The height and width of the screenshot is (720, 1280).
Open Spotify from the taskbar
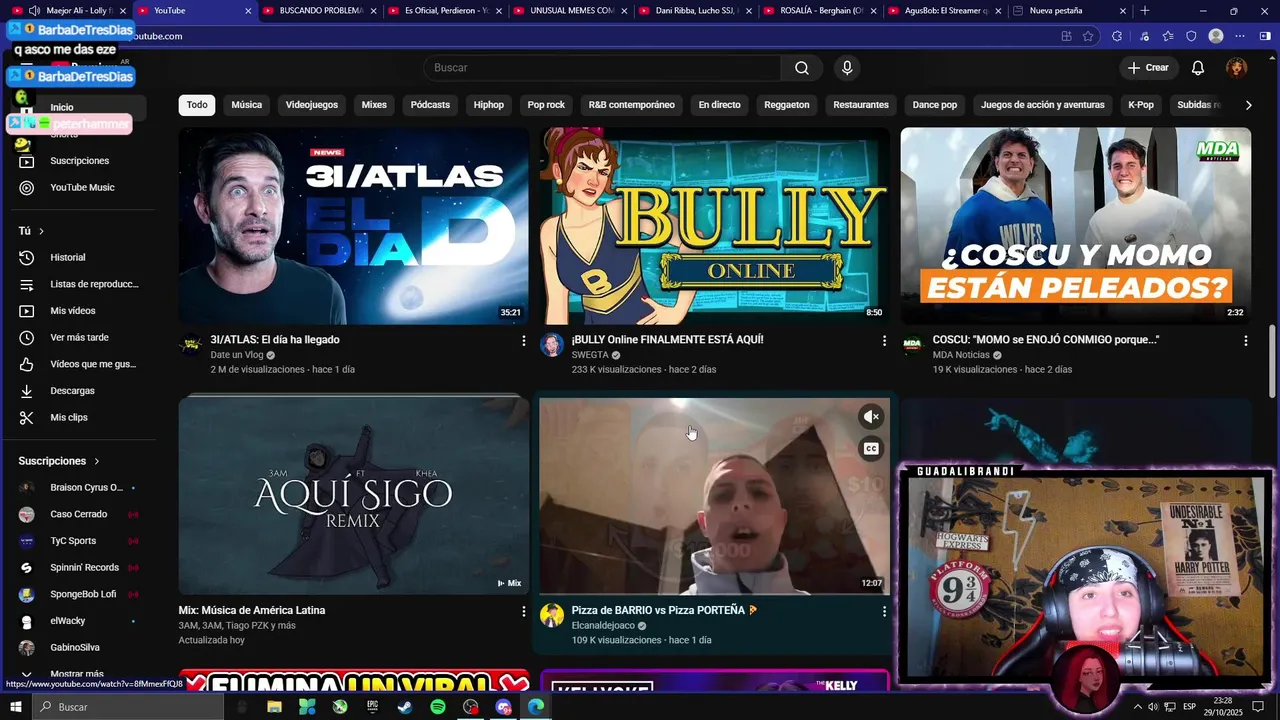pos(438,707)
